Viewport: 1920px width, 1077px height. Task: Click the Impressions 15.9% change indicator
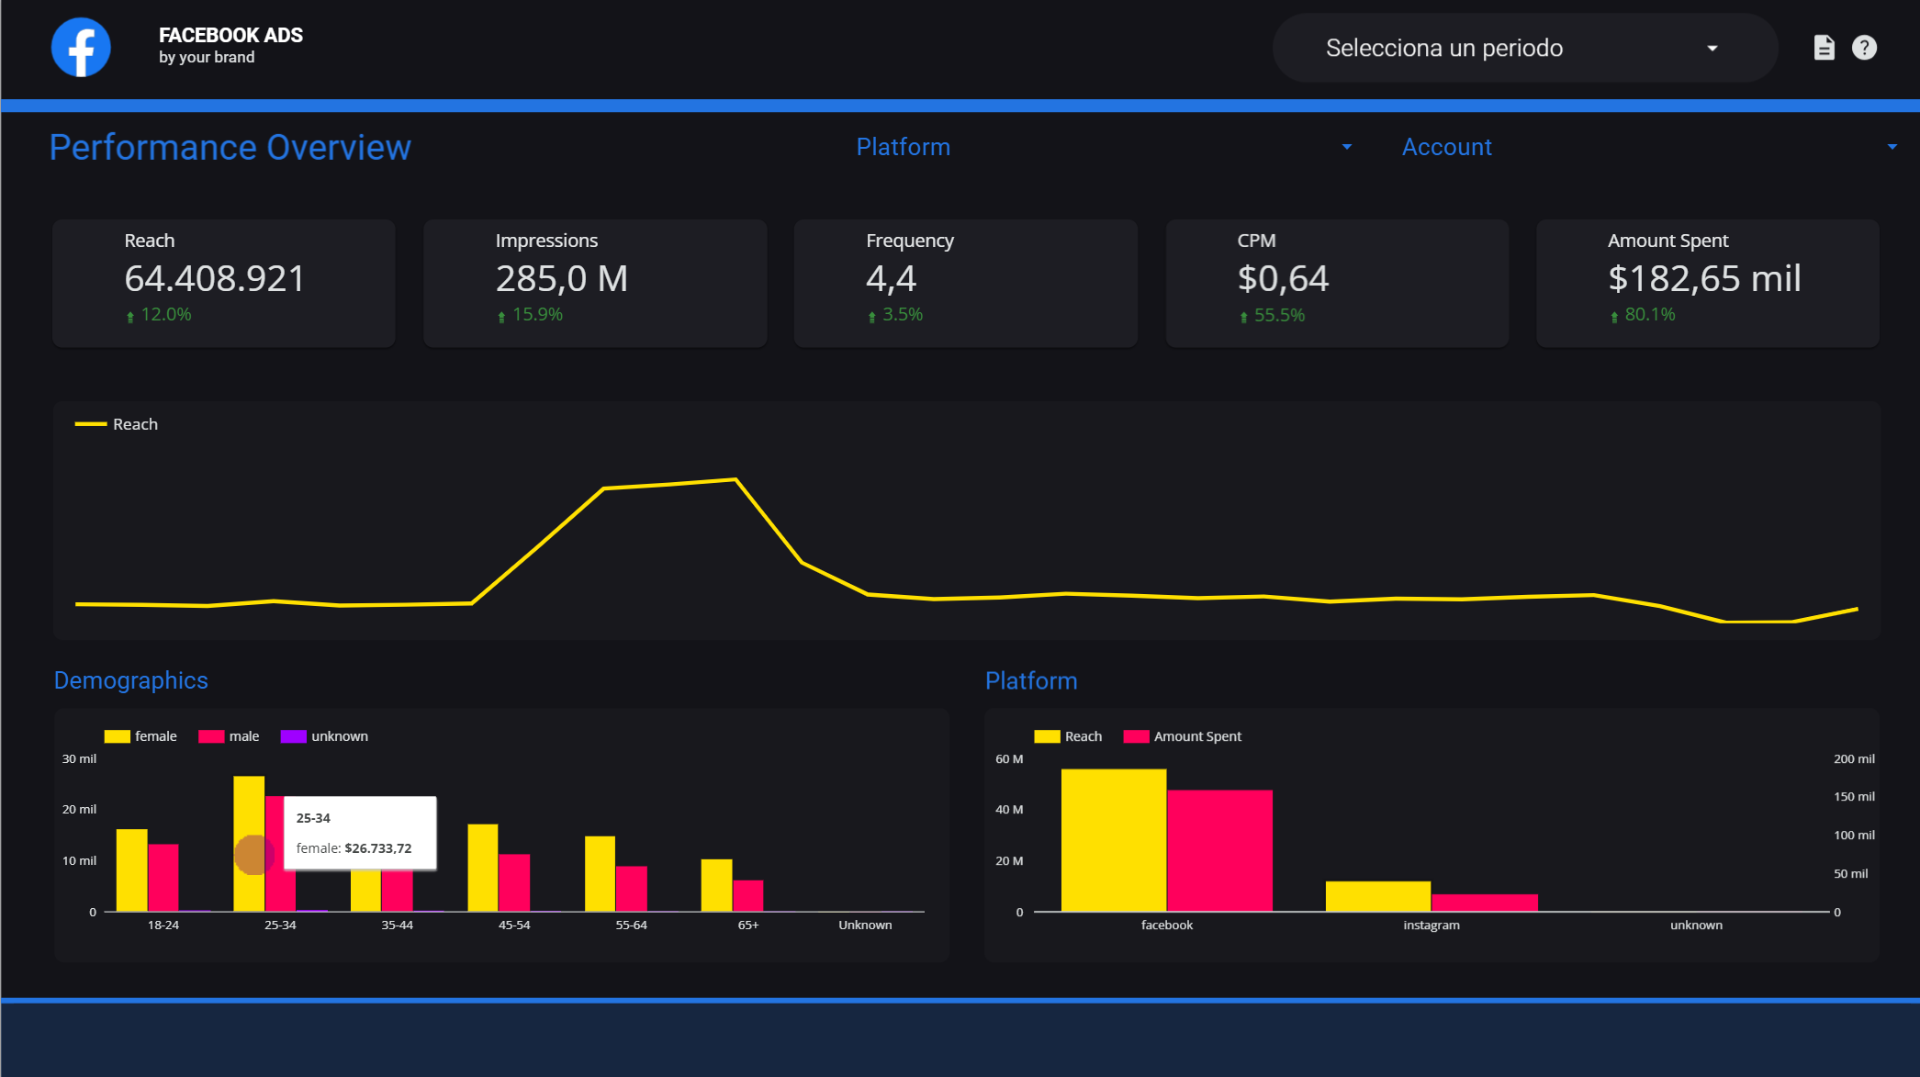(x=530, y=314)
